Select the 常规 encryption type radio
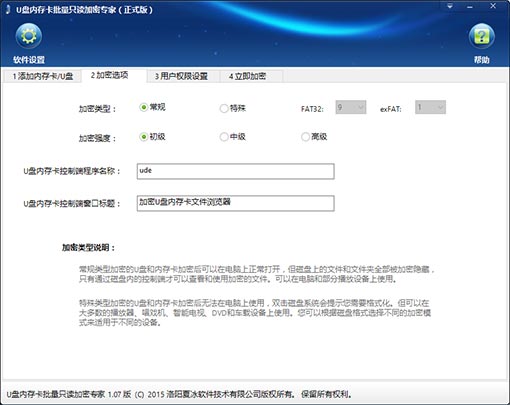The height and width of the screenshot is (405, 510). pos(144,107)
